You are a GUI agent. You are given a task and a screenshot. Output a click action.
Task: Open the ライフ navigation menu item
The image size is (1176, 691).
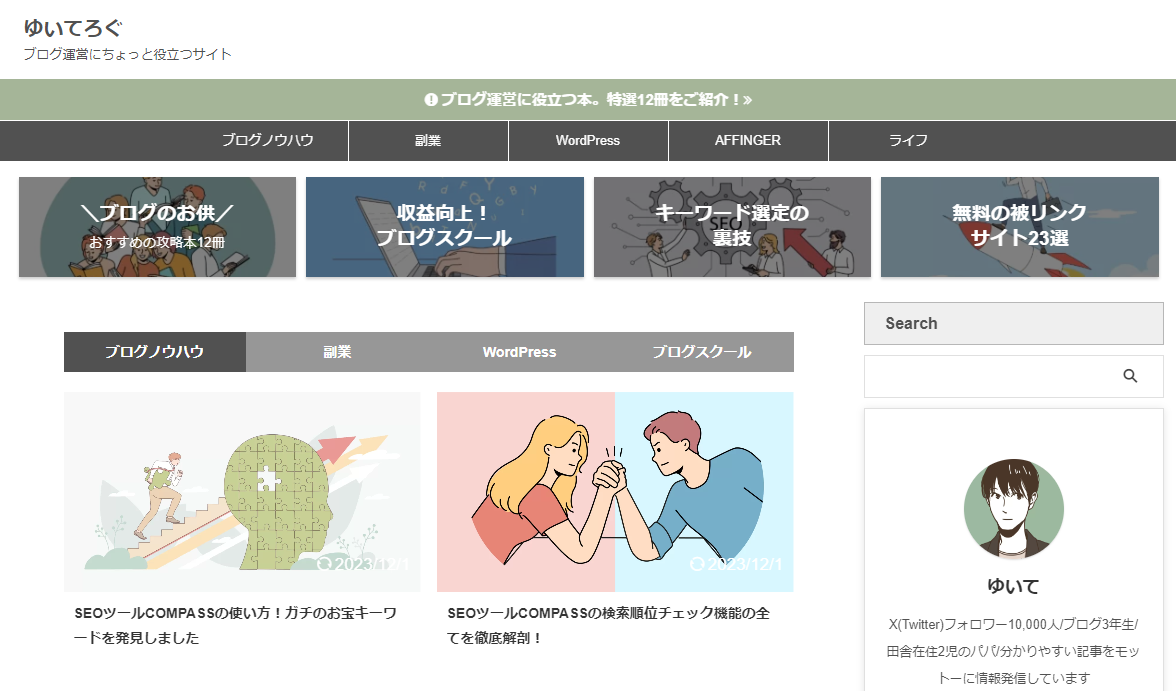tap(908, 140)
